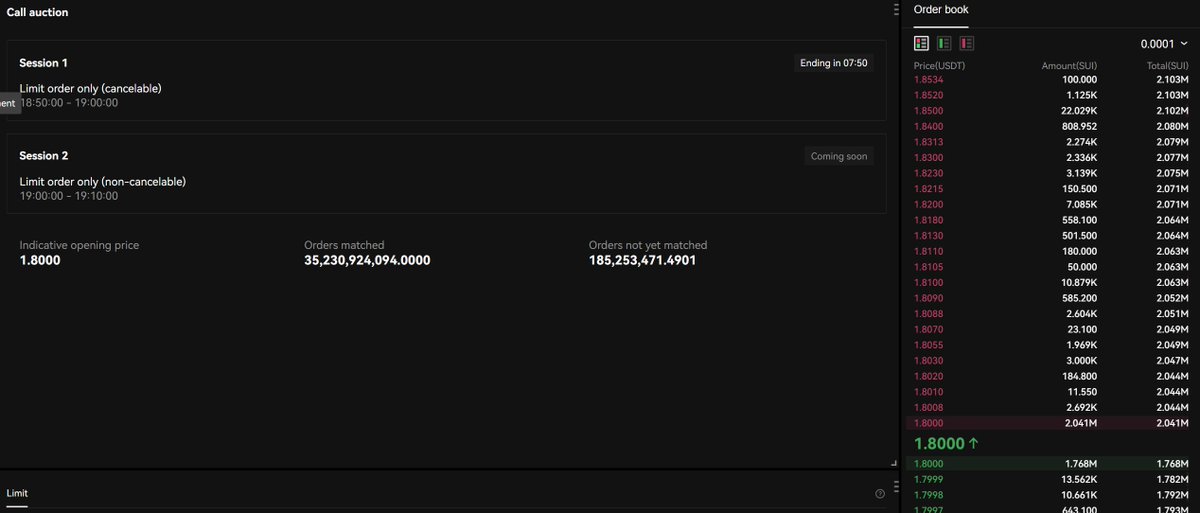Click the Session 1 heading
Viewport: 1200px width, 513px height.
coord(44,63)
